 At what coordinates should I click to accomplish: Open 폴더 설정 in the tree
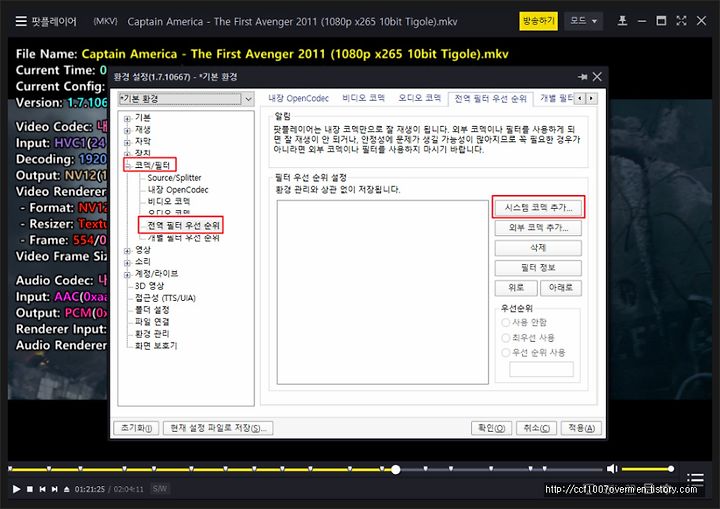[152, 310]
